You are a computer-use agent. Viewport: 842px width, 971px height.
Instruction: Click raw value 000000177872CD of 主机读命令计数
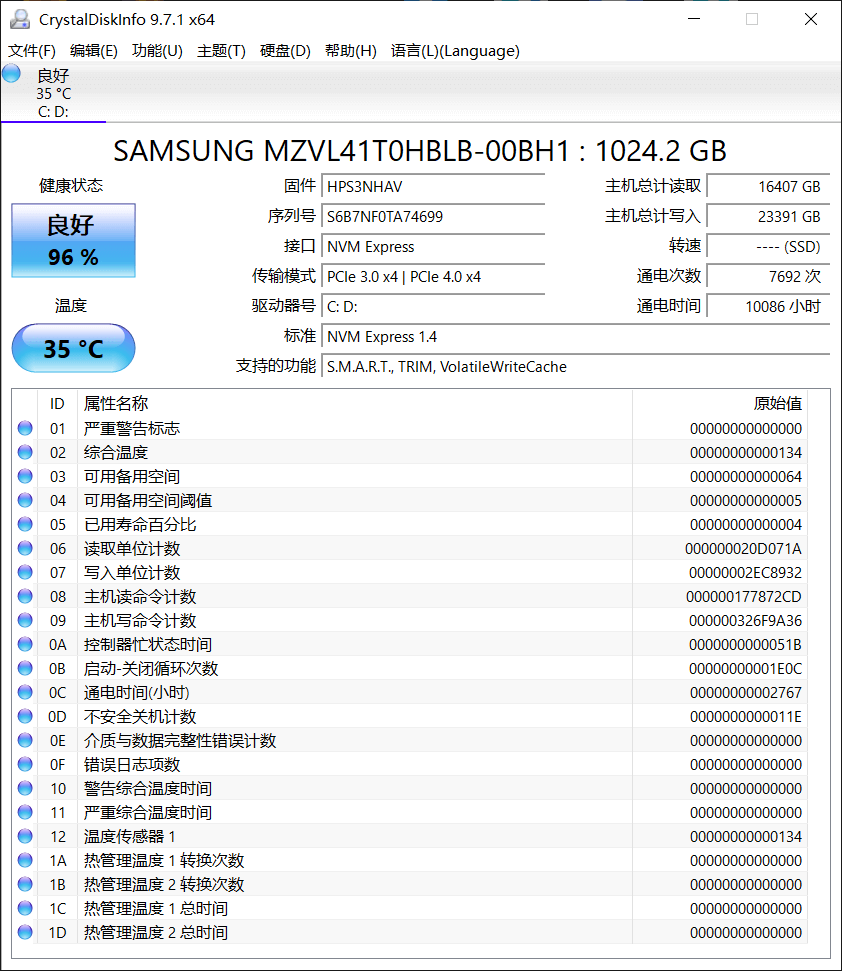(744, 597)
